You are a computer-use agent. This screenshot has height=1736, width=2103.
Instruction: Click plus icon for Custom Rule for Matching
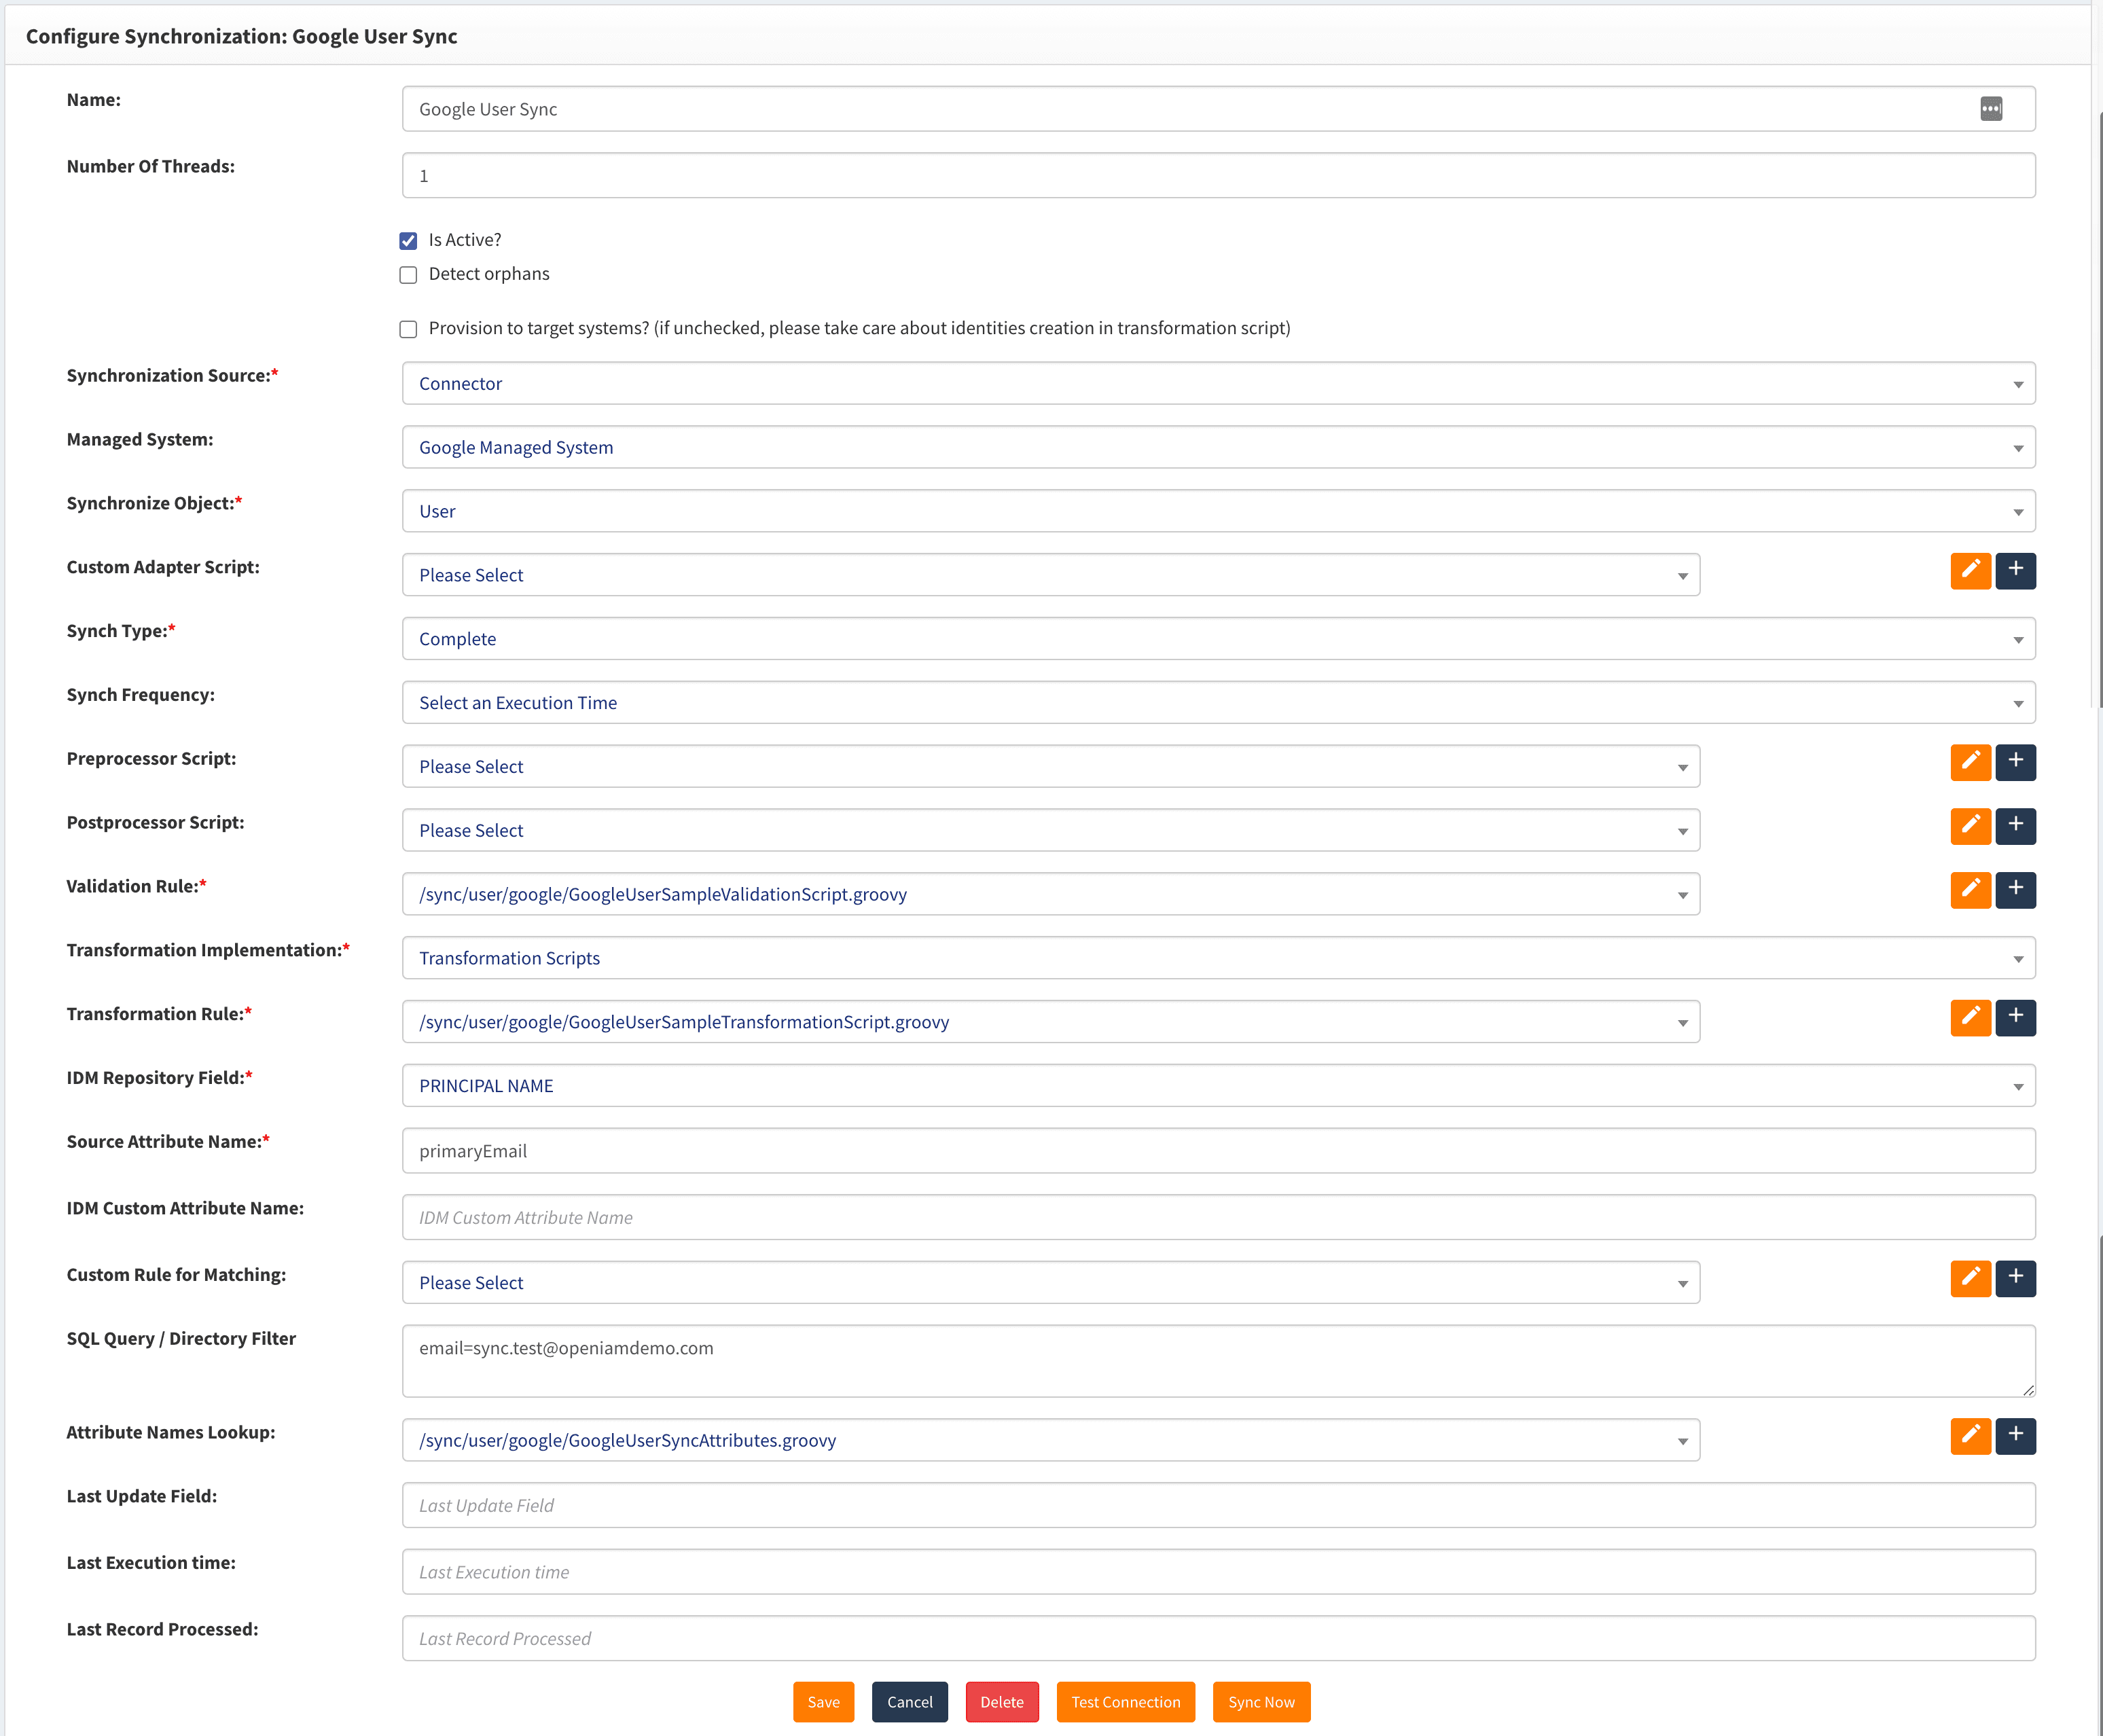coord(2015,1277)
